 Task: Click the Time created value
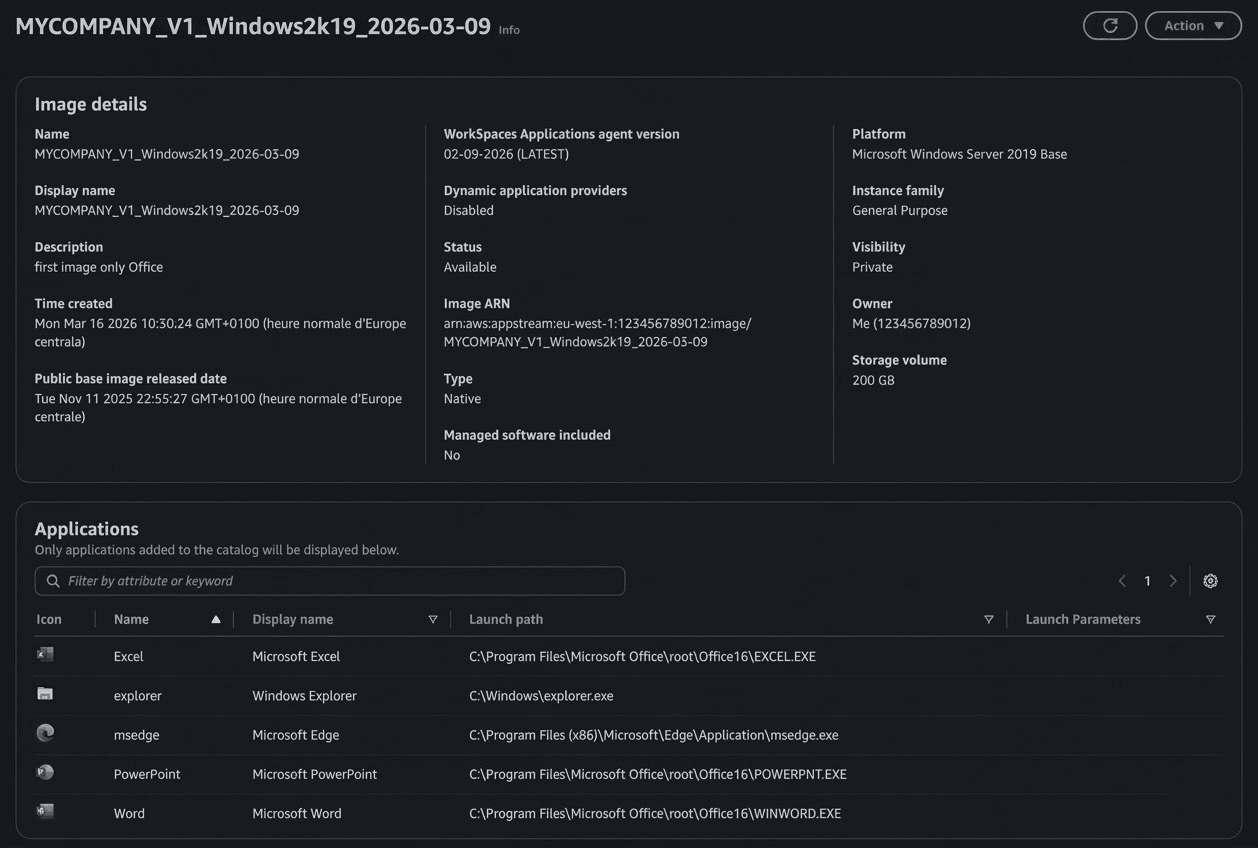(221, 333)
